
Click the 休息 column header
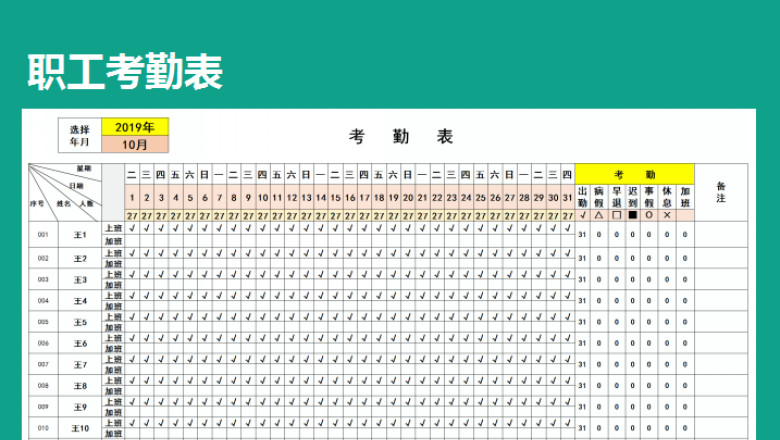667,197
